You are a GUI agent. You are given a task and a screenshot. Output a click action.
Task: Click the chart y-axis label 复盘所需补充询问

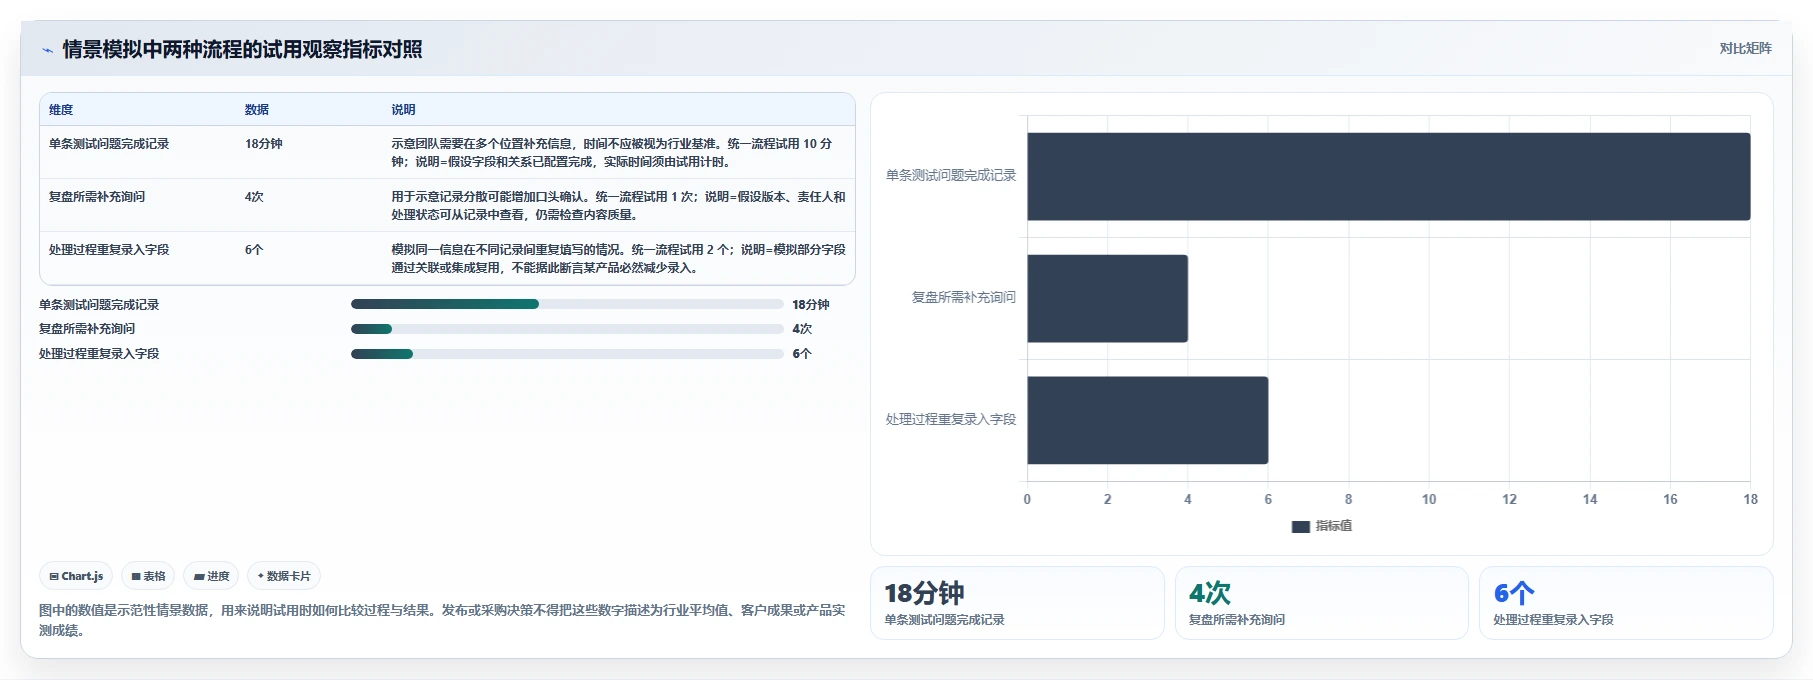[963, 298]
